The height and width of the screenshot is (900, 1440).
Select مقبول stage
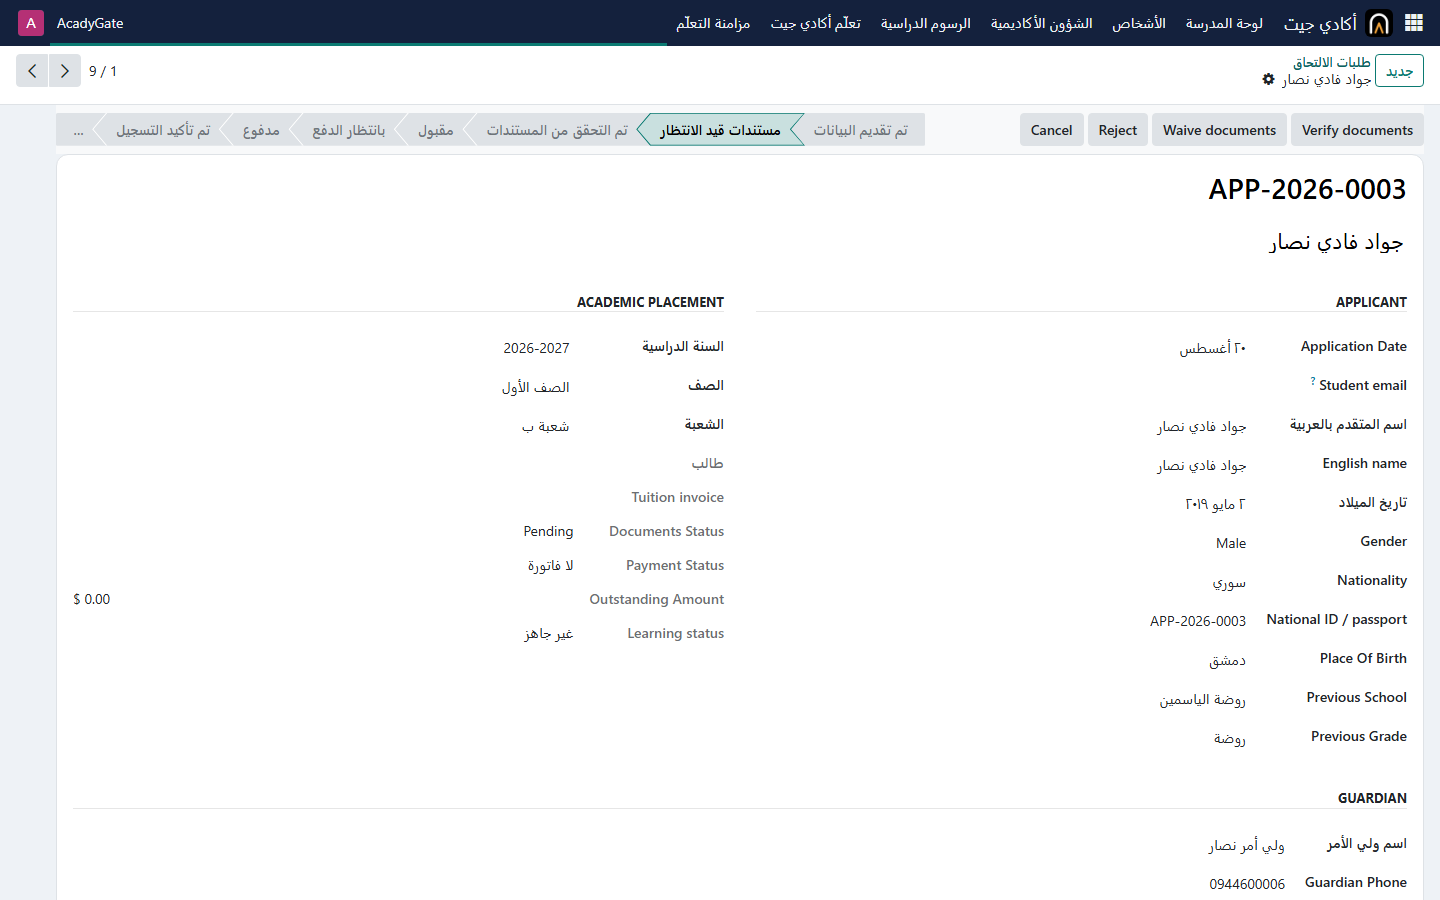click(x=435, y=130)
